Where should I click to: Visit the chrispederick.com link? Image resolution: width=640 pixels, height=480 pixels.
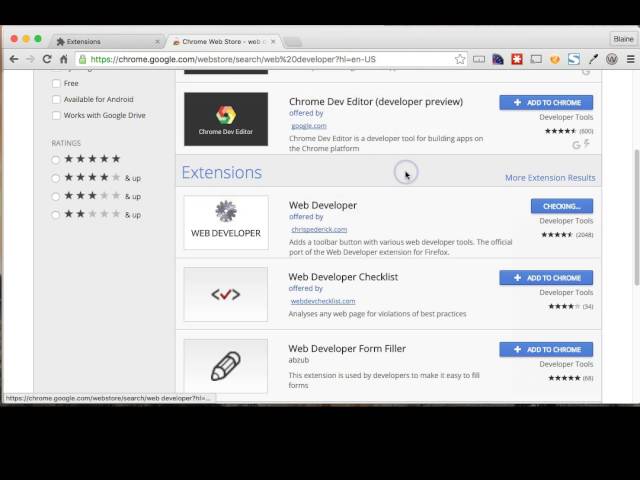coord(319,229)
